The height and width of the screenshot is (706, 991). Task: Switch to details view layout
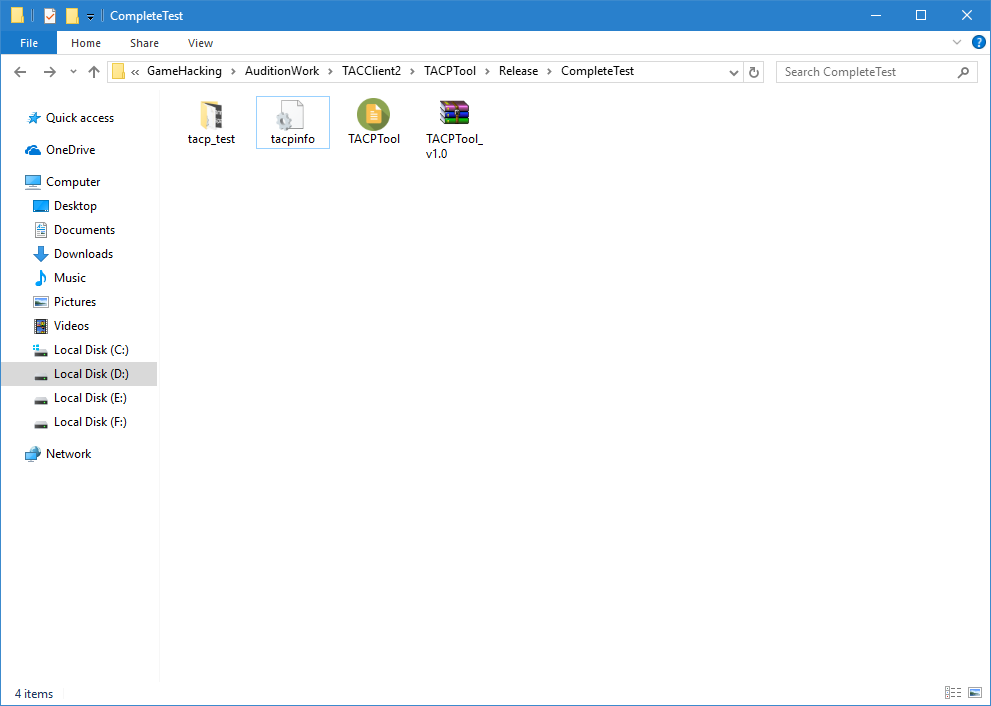pyautogui.click(x=951, y=693)
